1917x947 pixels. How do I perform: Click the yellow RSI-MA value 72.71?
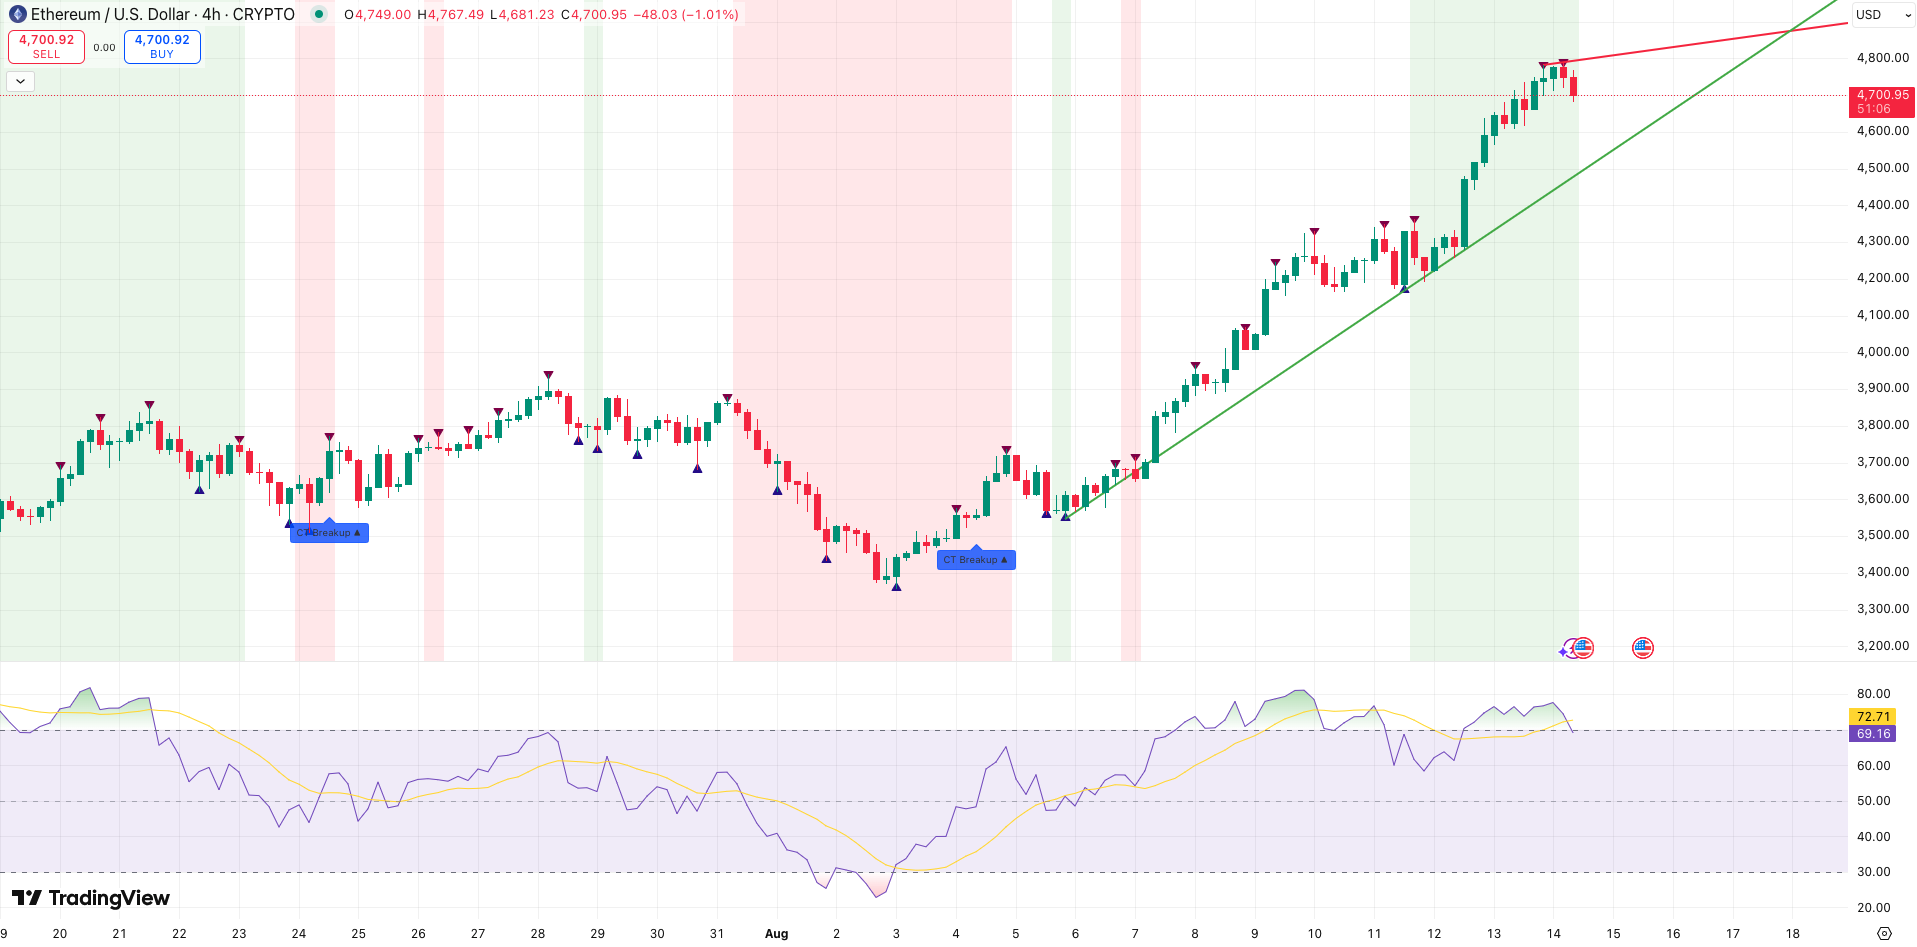[x=1873, y=716]
